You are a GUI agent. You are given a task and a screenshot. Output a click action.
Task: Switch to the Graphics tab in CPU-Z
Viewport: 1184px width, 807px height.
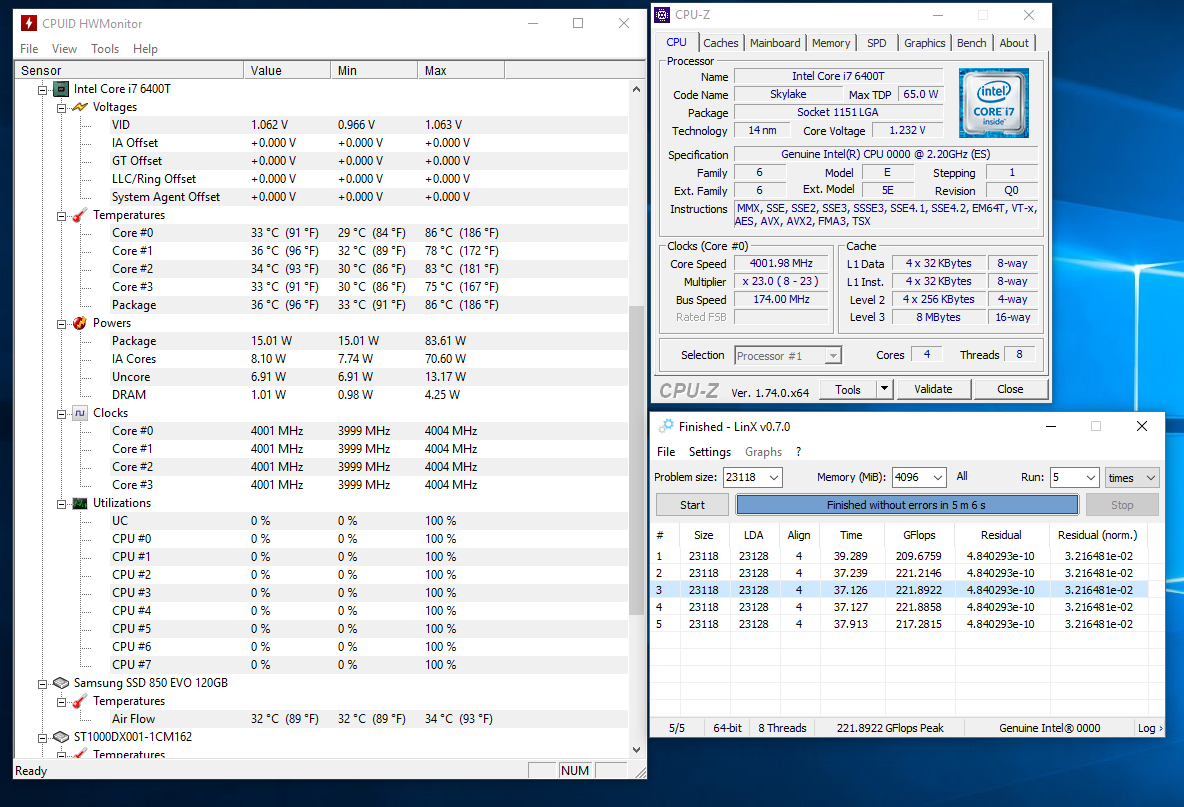(x=924, y=43)
